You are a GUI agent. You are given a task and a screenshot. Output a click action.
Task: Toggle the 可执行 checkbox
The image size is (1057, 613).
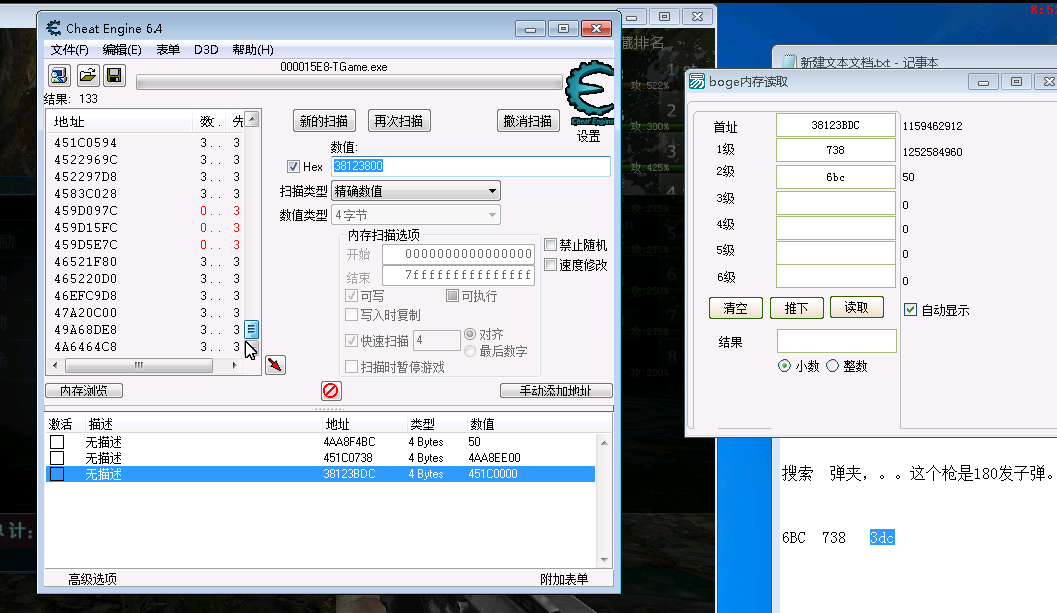tap(452, 295)
